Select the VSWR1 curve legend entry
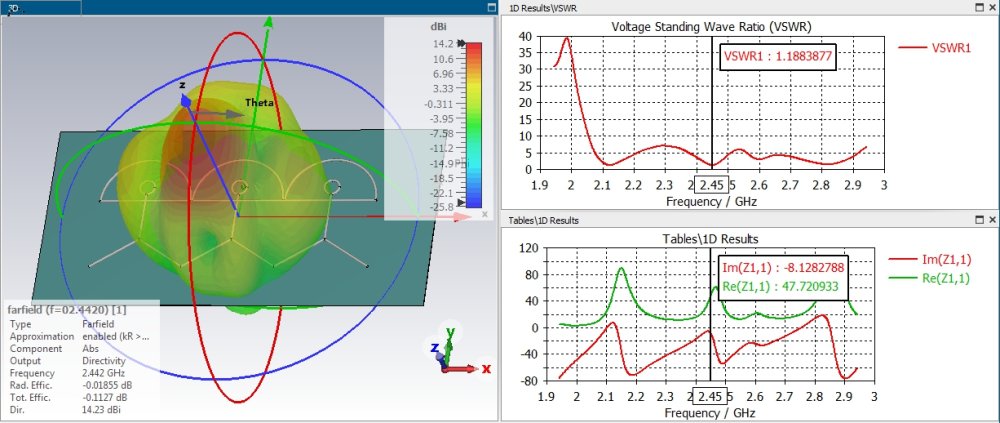Viewport: 1000px width, 423px height. coord(934,47)
